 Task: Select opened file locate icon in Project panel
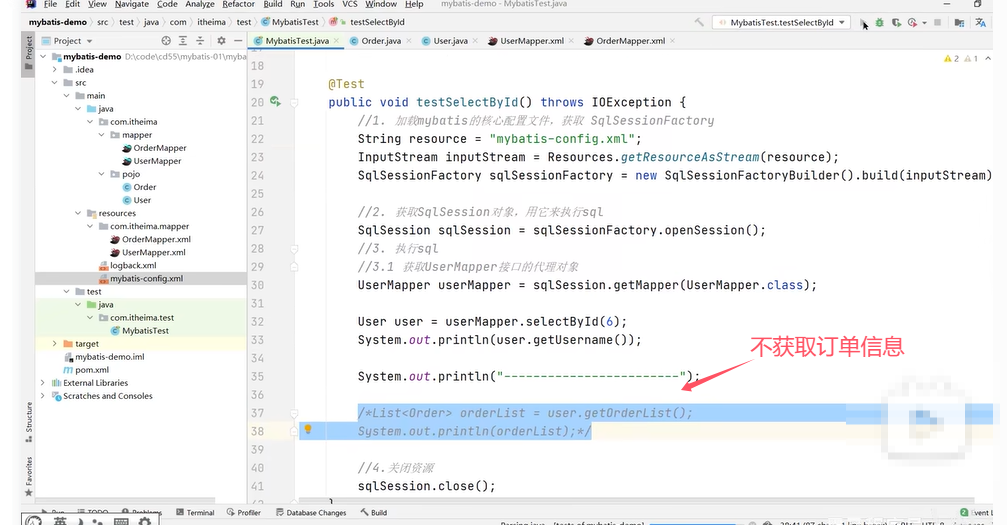point(166,40)
